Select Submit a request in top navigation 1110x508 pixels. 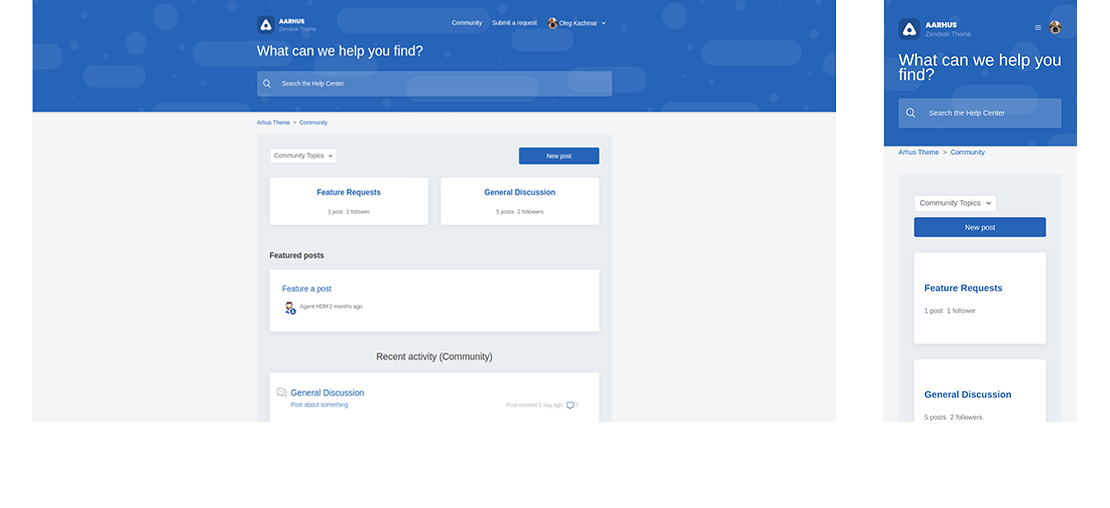click(514, 23)
